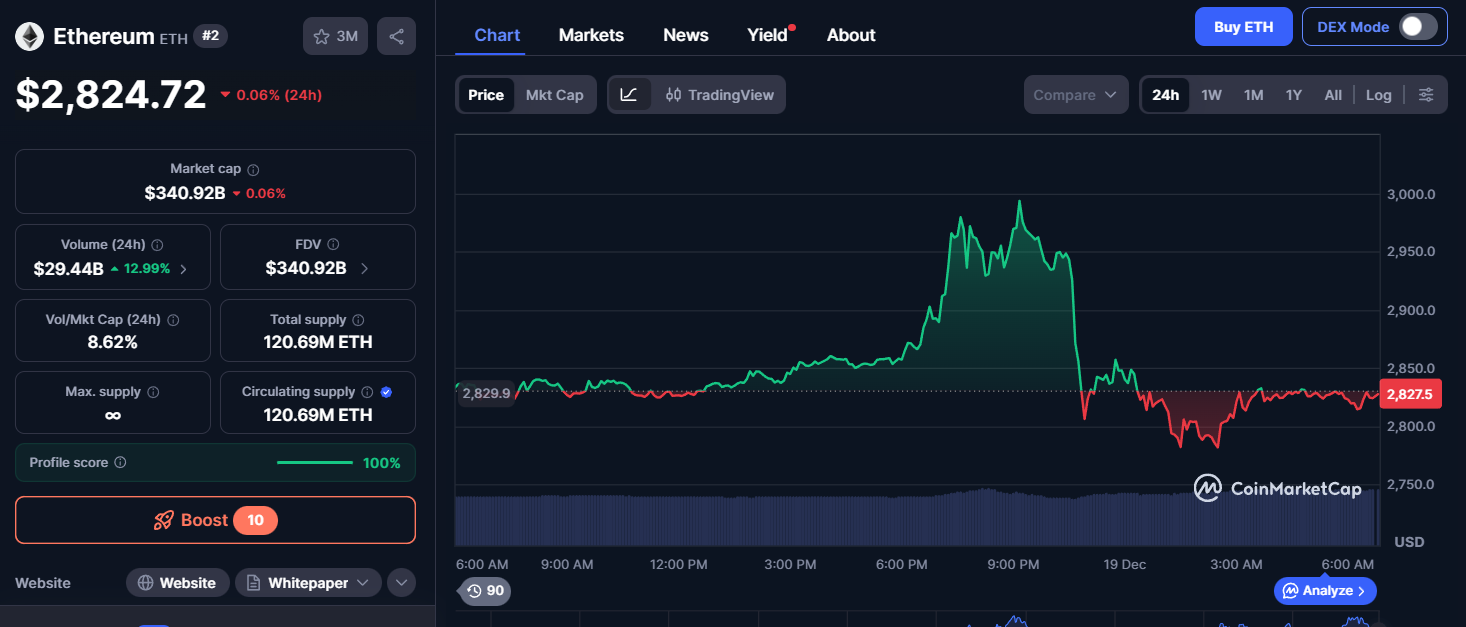Select the 1W timeframe
1466x627 pixels.
1211,94
